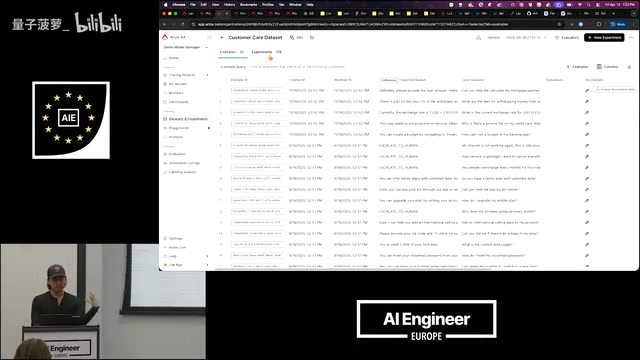640x360 pixels.
Task: Annotate the internet not working row
Action: (x=587, y=145)
